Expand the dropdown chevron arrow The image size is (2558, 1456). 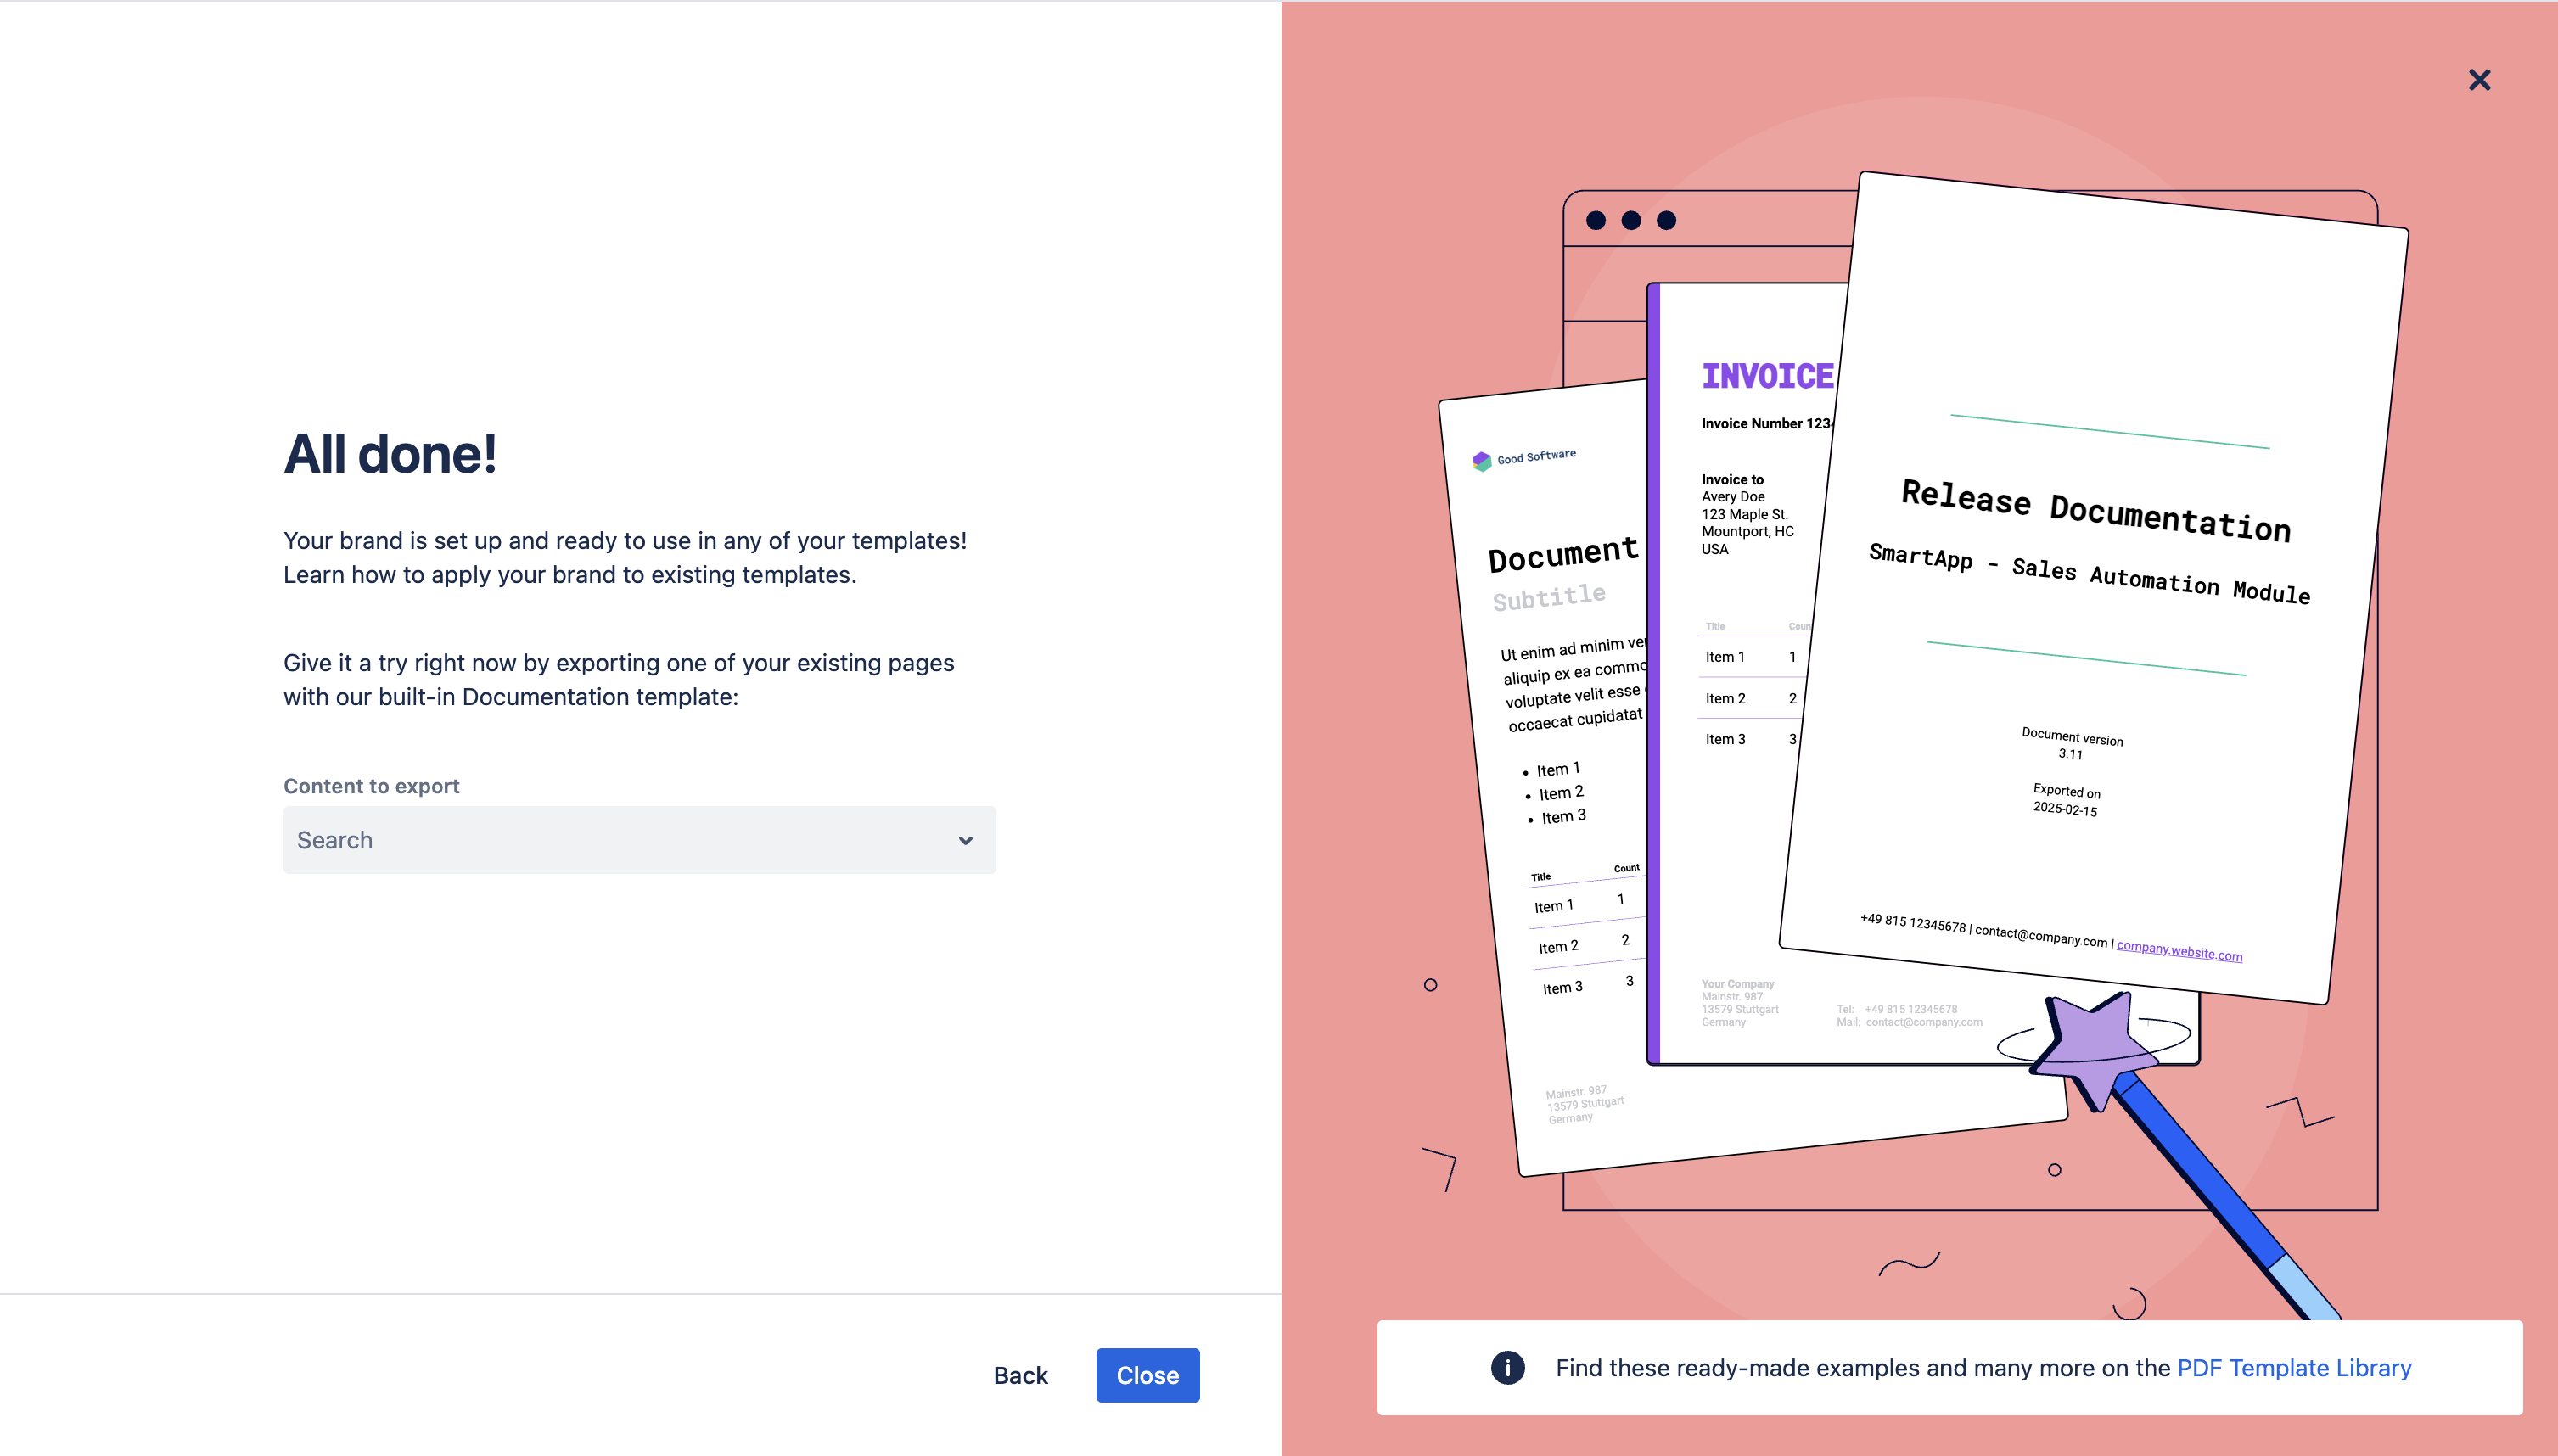965,840
